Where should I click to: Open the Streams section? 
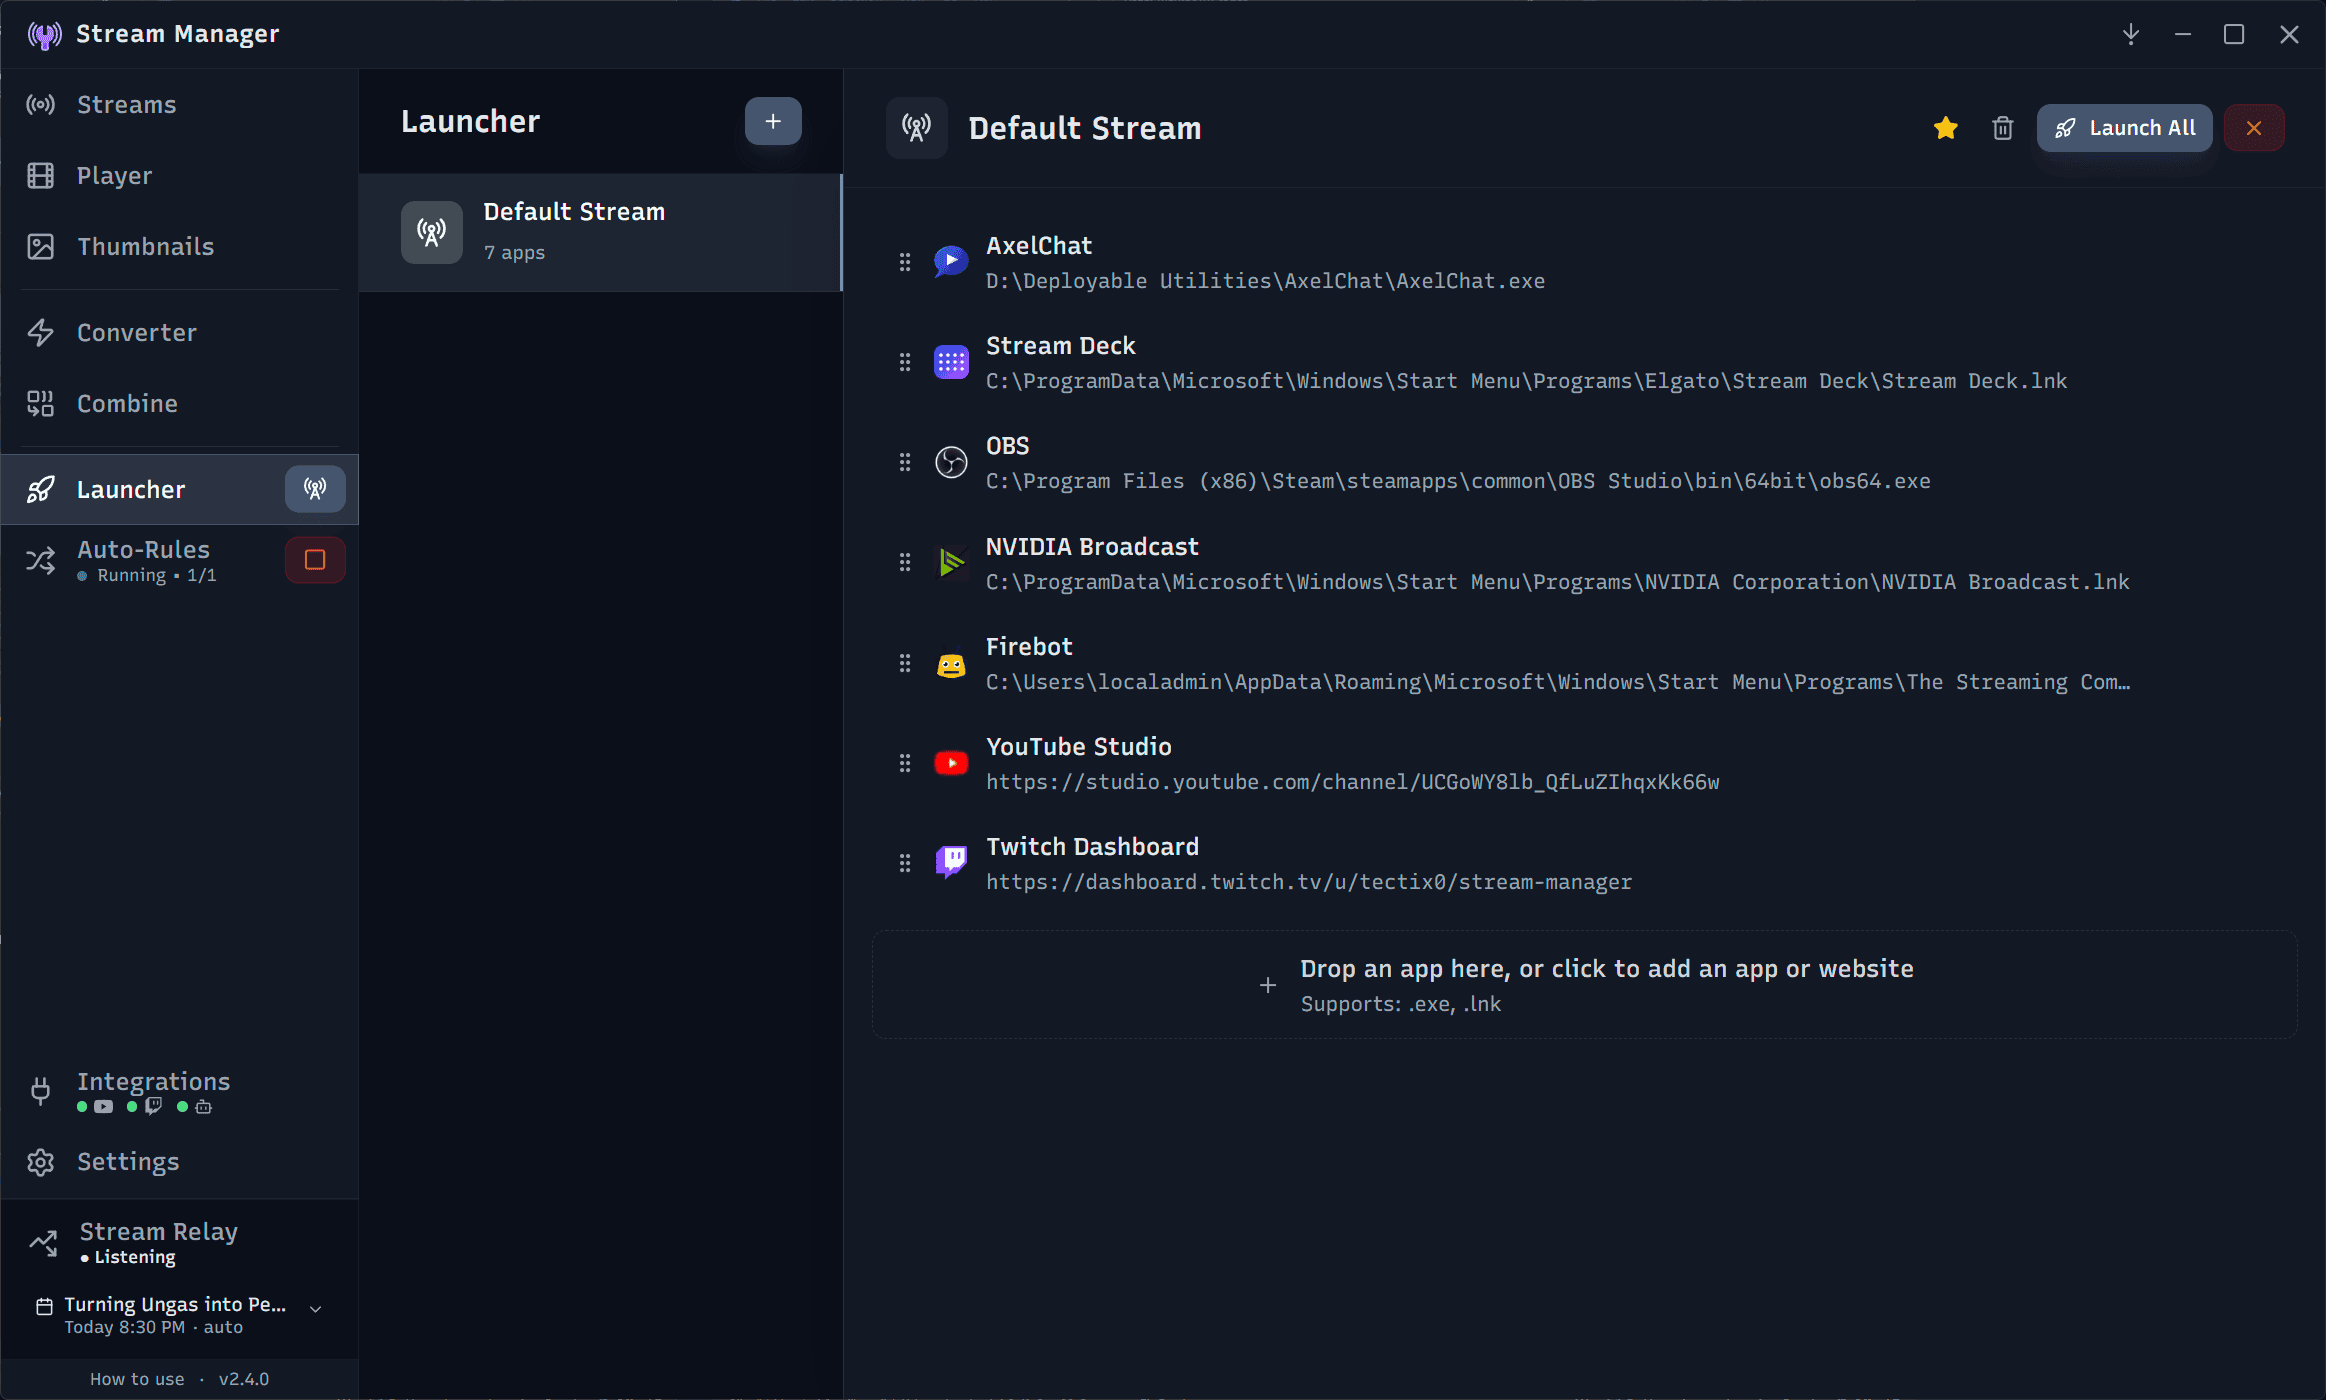point(179,105)
